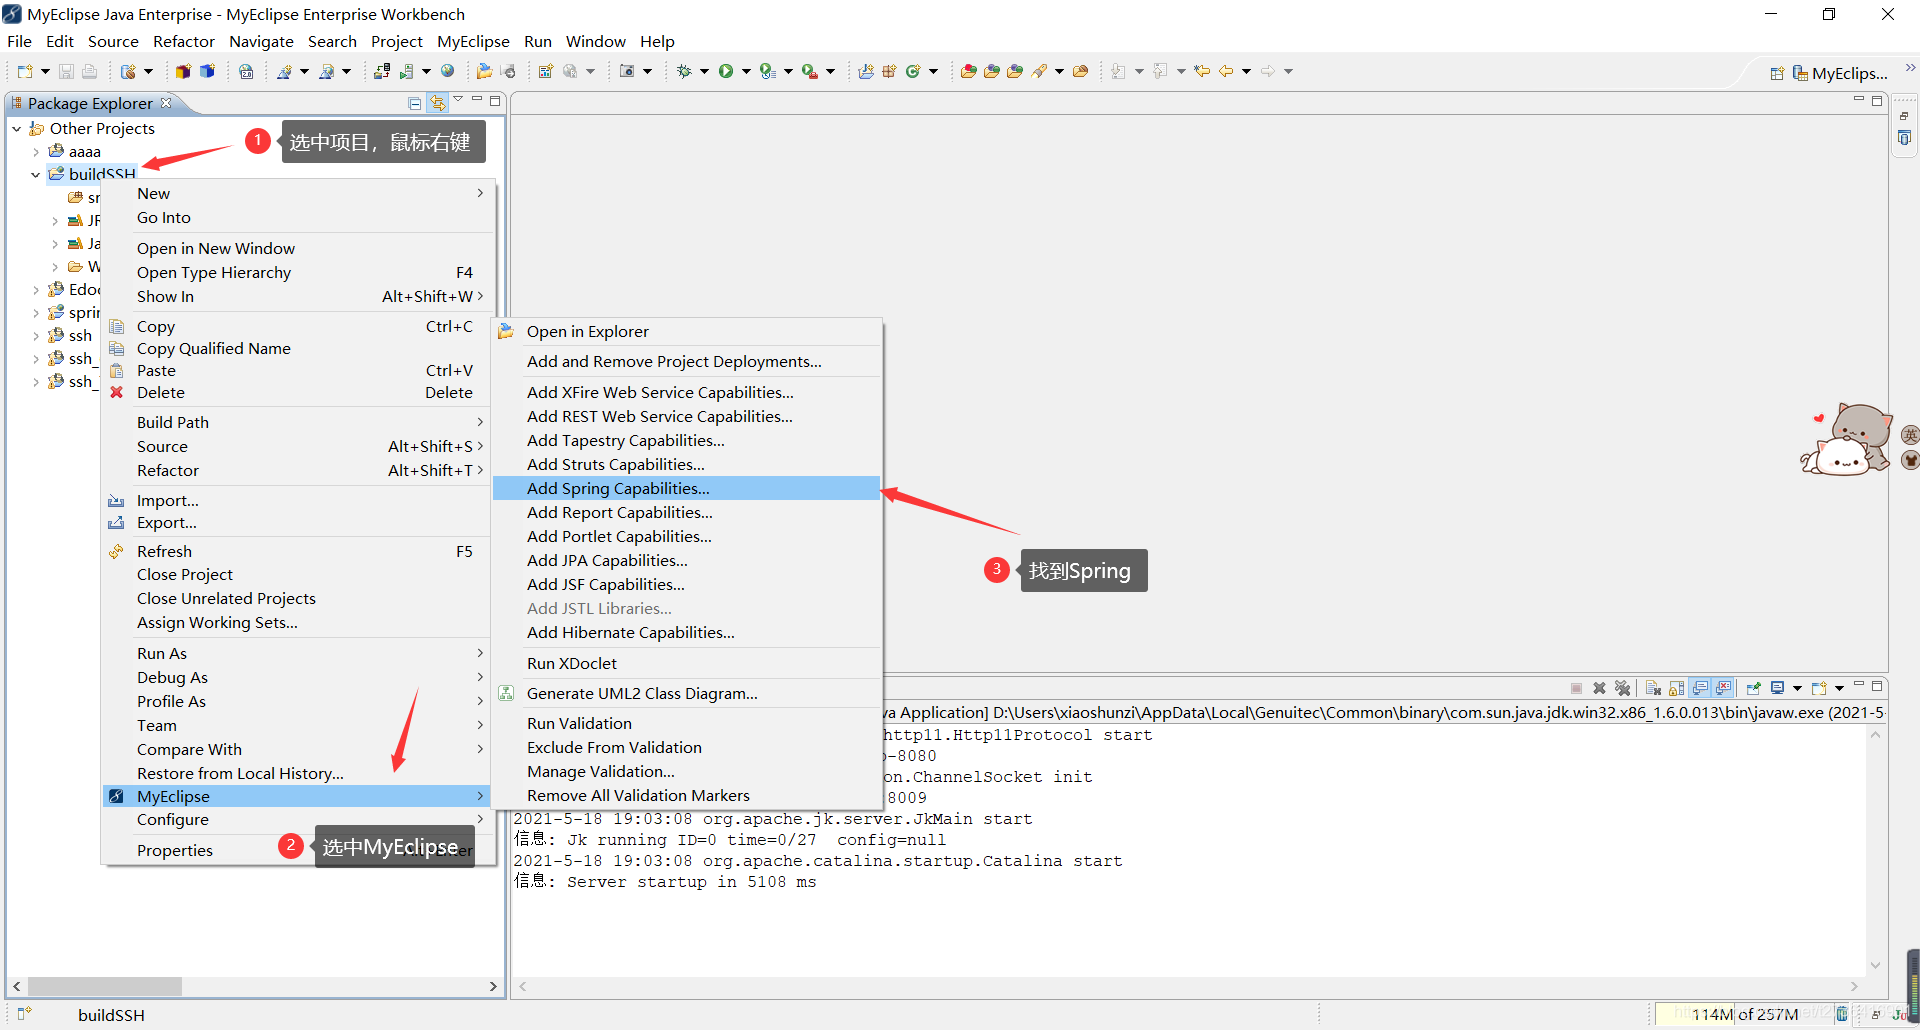
Task: Open the MyEclipse context menu item
Action: pyautogui.click(x=297, y=796)
